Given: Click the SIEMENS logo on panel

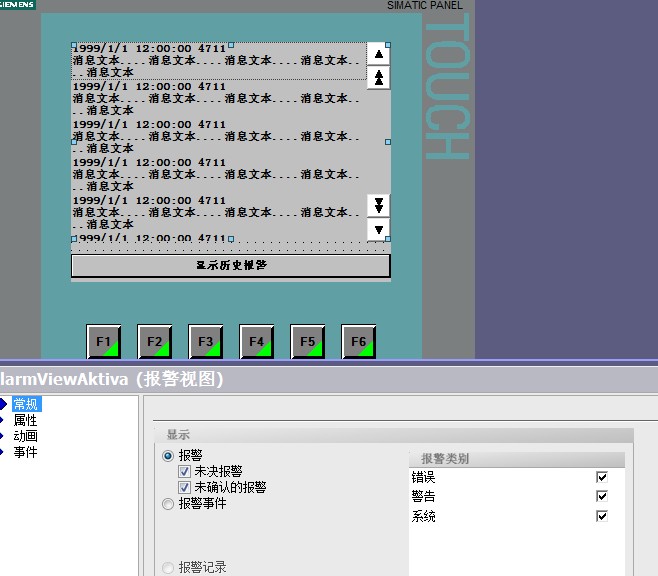Looking at the screenshot, I should coord(17,4).
